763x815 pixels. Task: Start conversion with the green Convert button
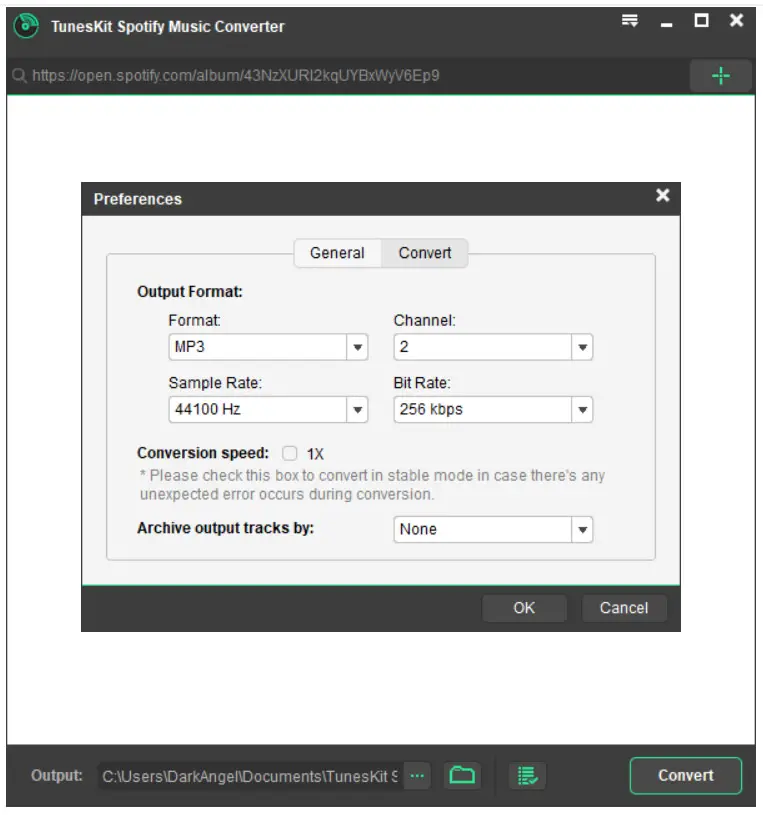(686, 775)
